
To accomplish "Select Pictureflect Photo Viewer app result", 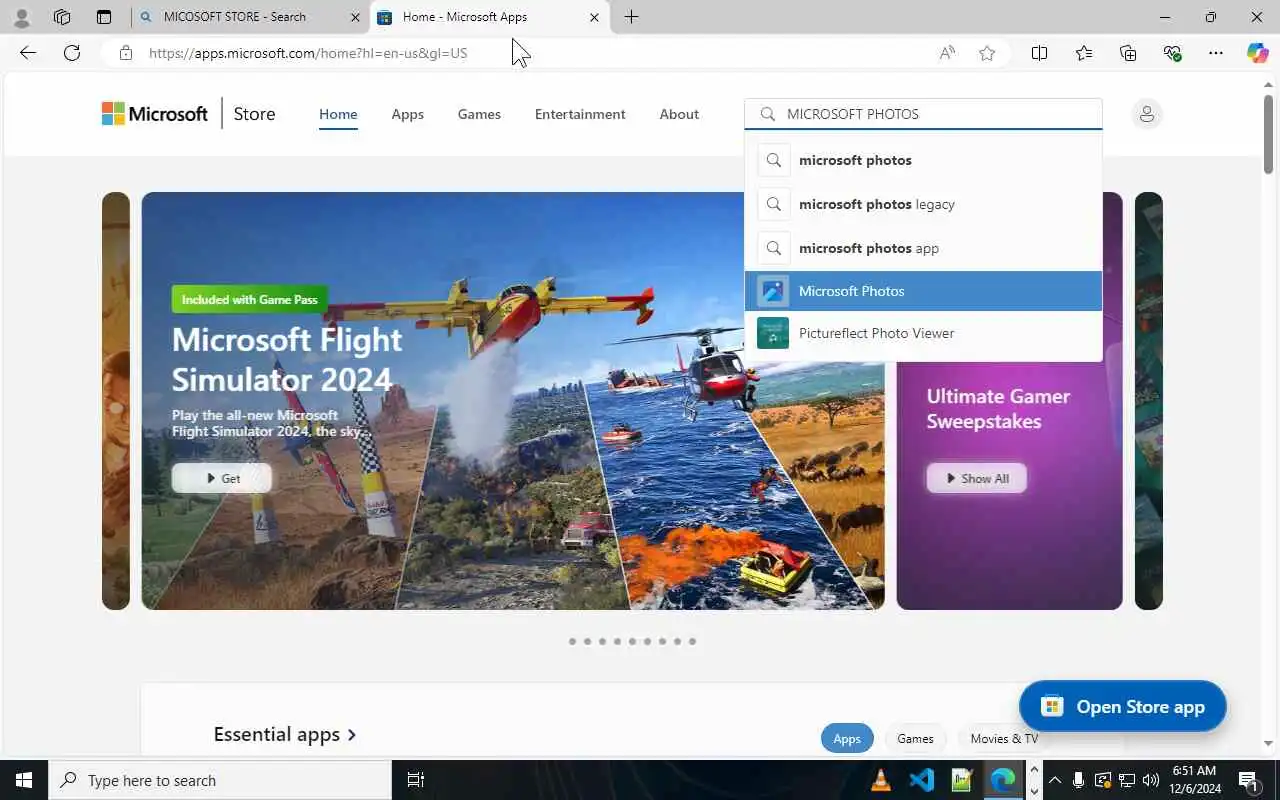I will pyautogui.click(x=923, y=333).
